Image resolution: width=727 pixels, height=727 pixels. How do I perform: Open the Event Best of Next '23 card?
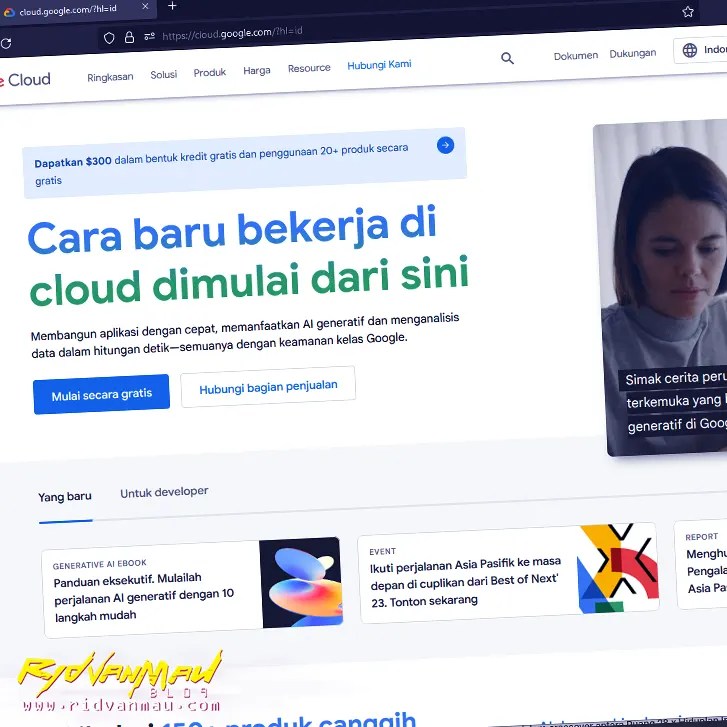pyautogui.click(x=509, y=573)
